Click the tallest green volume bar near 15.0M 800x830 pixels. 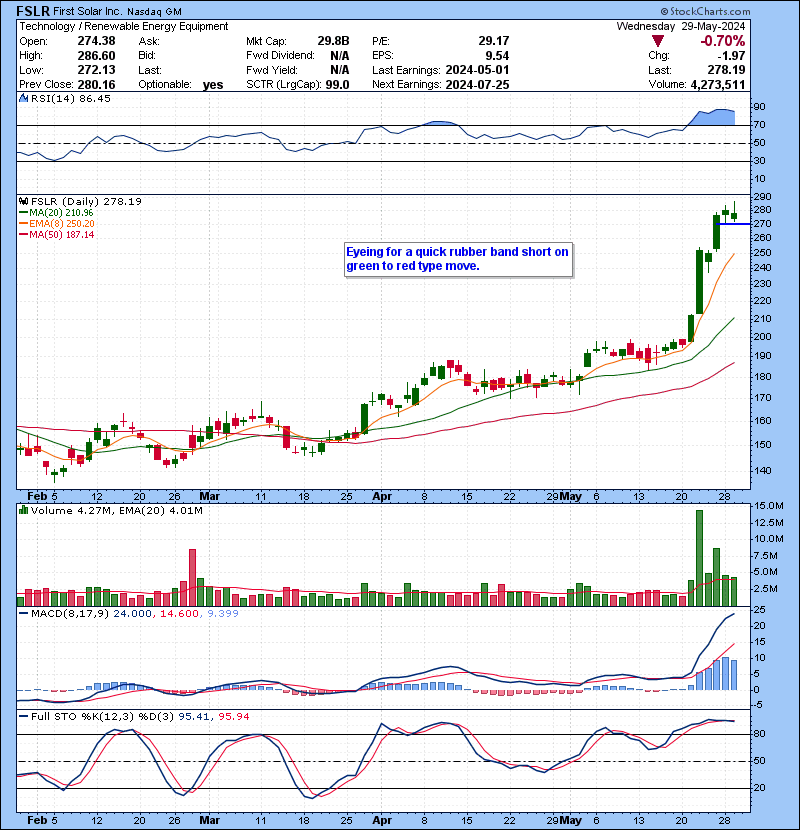point(699,558)
